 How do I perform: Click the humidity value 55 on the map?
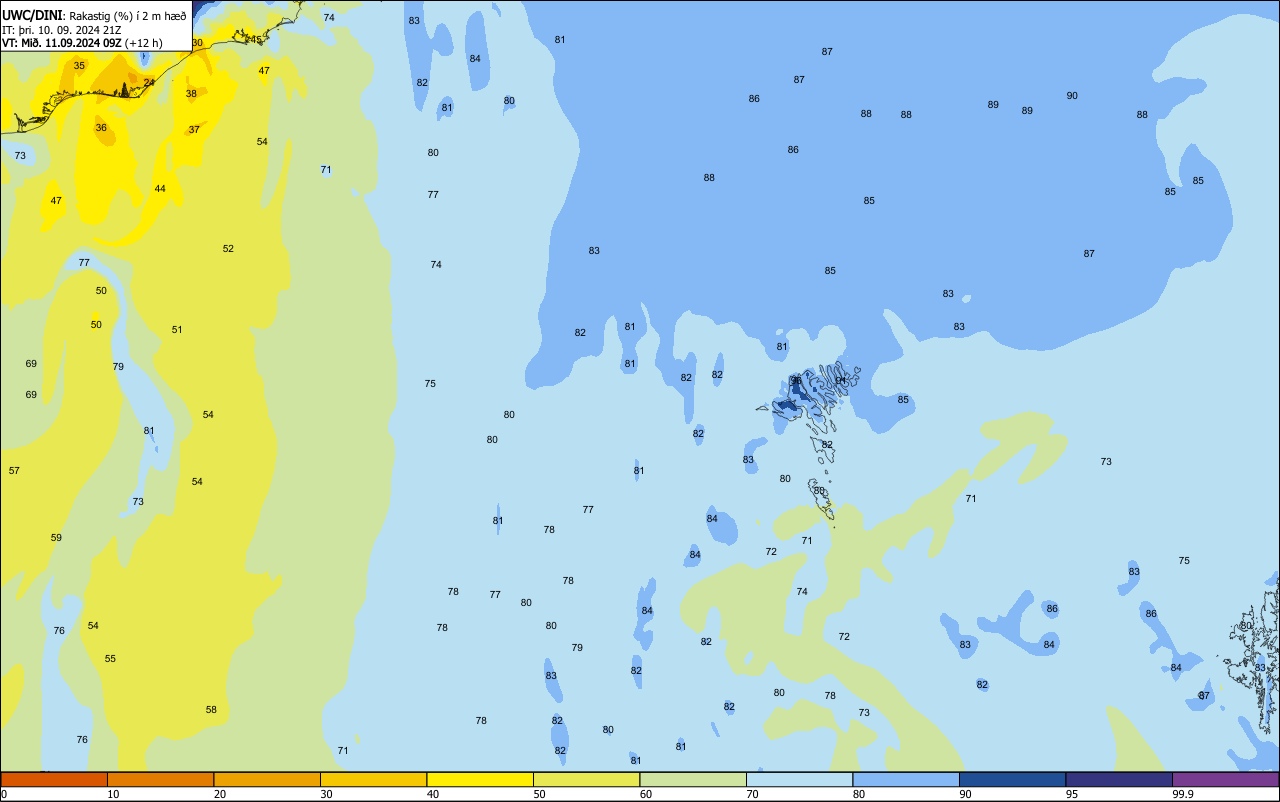110,659
